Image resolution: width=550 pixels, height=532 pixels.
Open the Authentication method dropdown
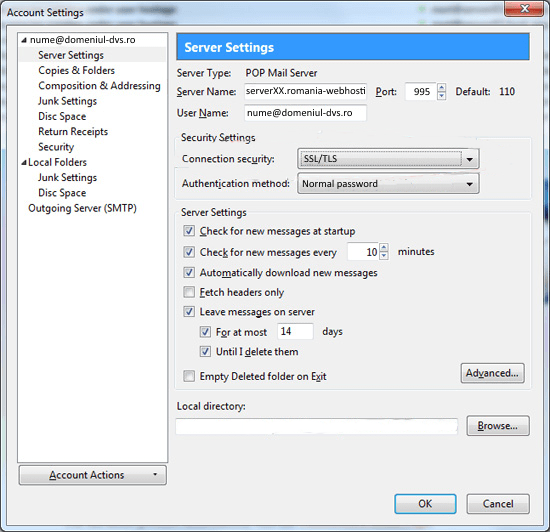388,183
